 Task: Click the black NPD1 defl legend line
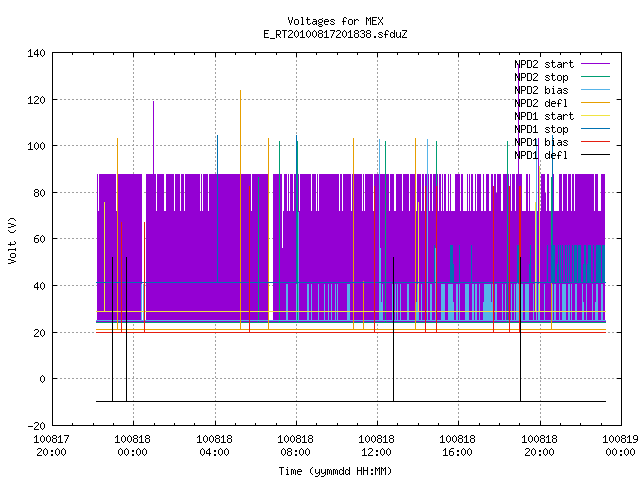[596, 155]
